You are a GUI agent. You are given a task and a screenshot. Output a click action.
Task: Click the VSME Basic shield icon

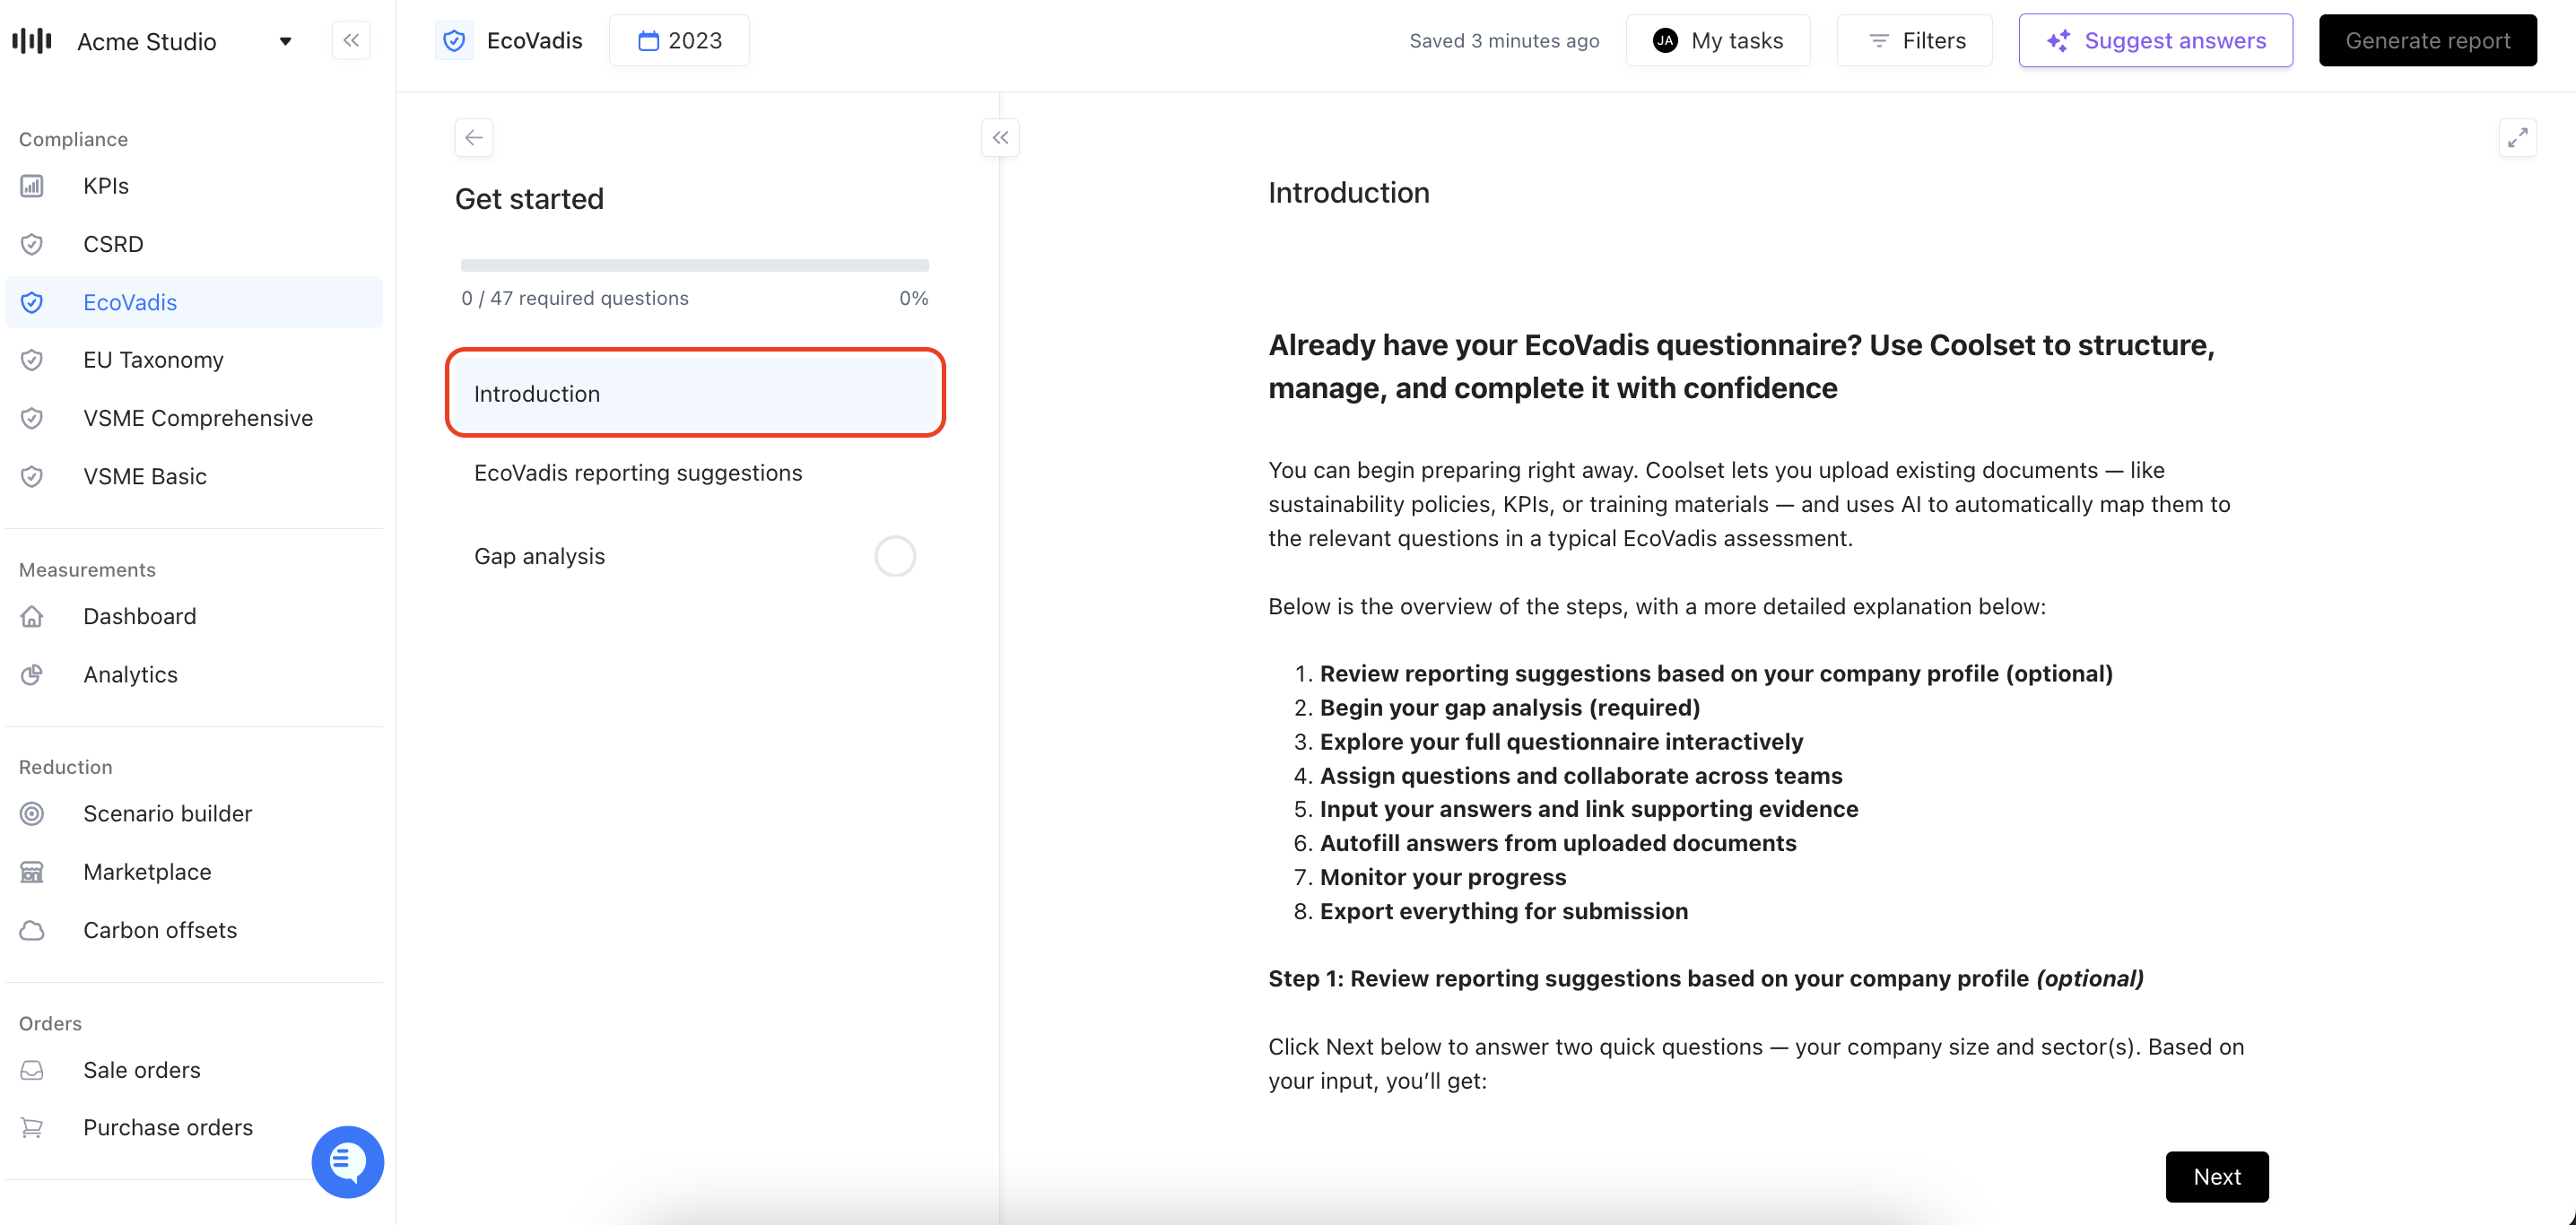click(32, 476)
